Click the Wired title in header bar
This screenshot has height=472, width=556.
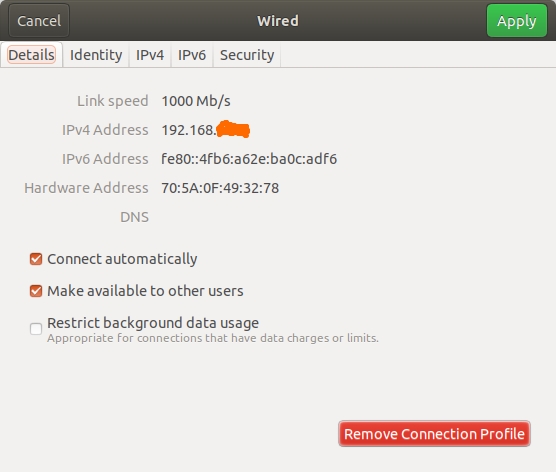(x=278, y=21)
